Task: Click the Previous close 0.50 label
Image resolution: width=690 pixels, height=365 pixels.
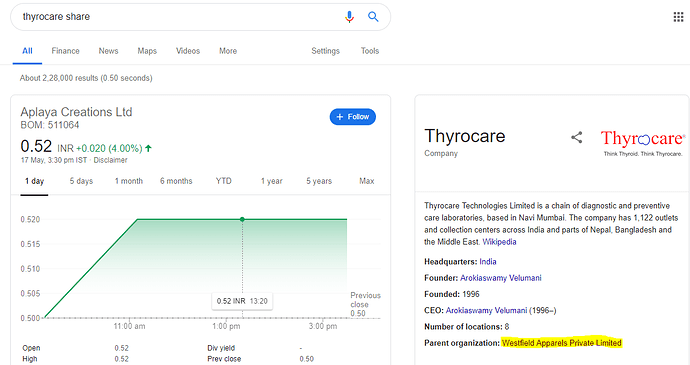Action: (x=365, y=304)
